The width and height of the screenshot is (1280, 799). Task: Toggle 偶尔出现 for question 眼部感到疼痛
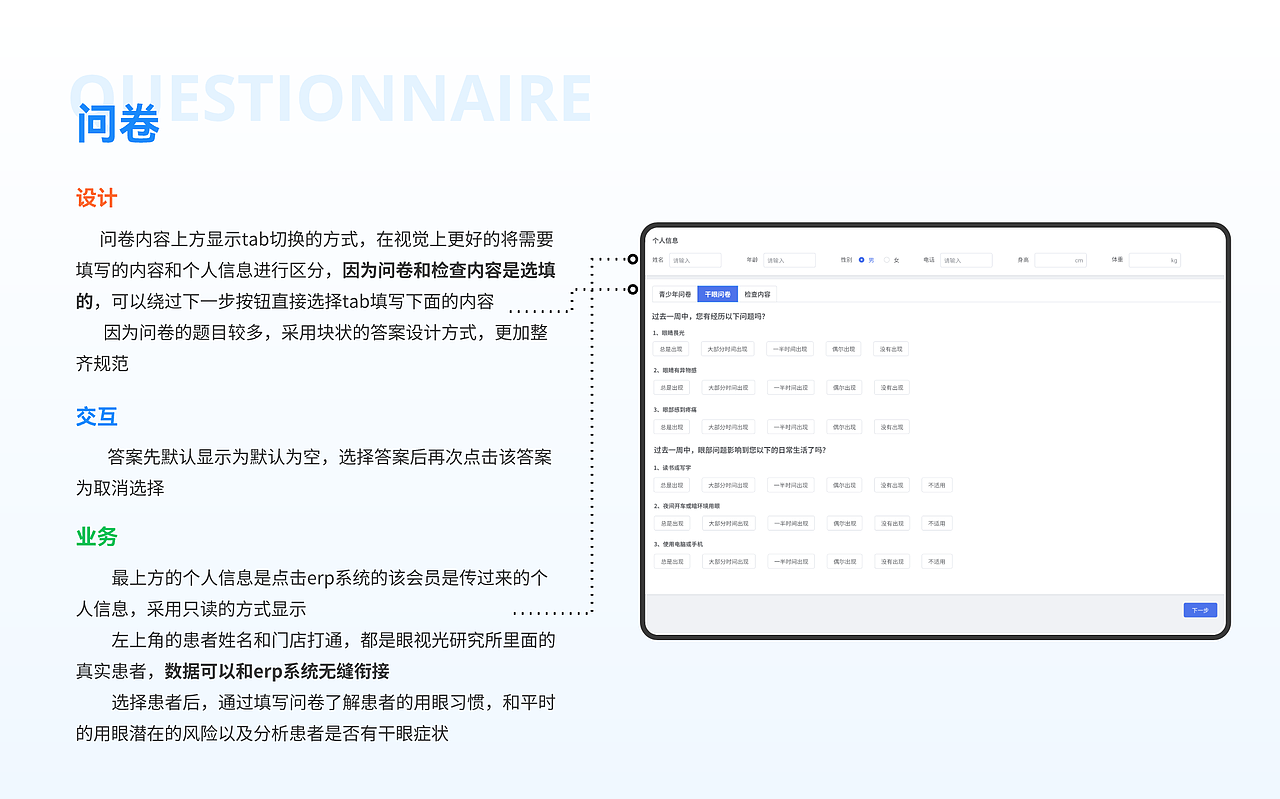click(843, 427)
